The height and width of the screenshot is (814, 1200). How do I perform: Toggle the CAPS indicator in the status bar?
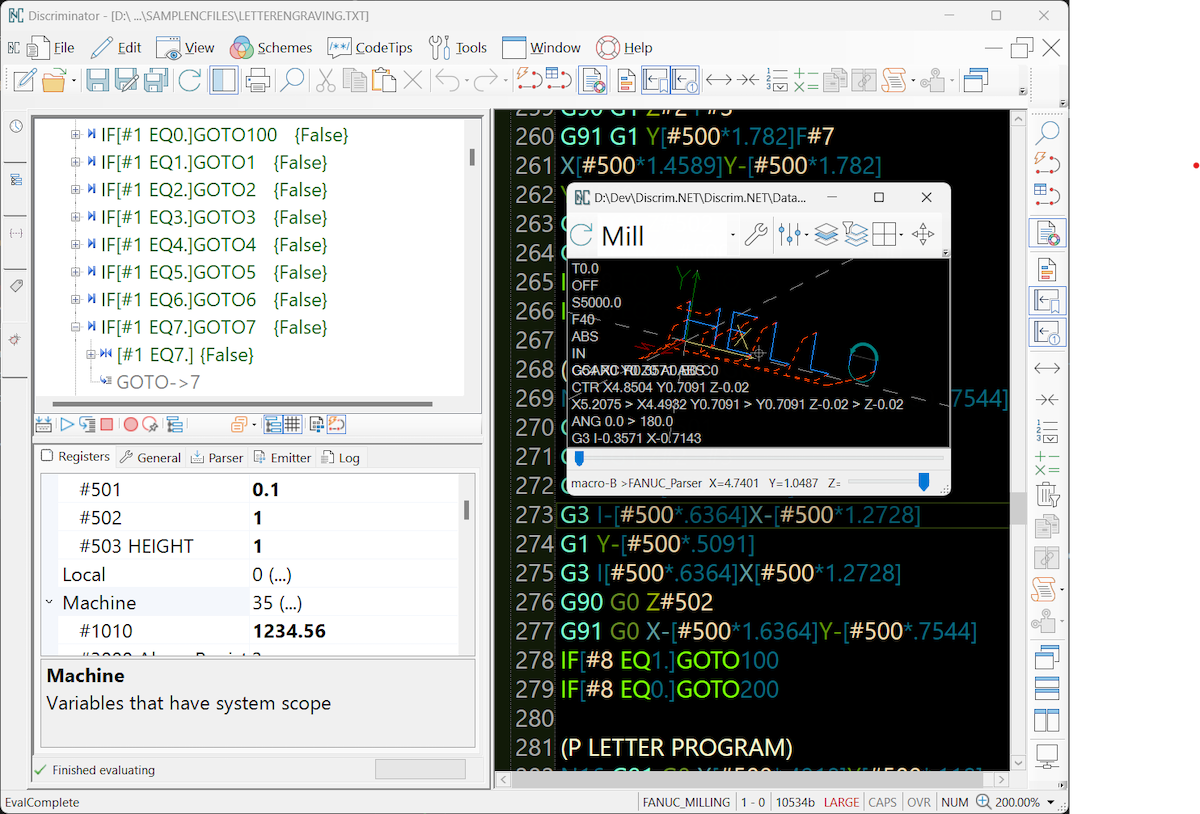click(x=882, y=802)
